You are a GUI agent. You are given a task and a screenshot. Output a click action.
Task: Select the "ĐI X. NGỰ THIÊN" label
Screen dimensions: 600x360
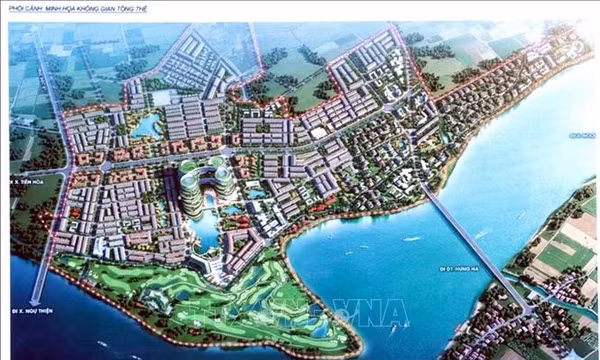(x=32, y=311)
